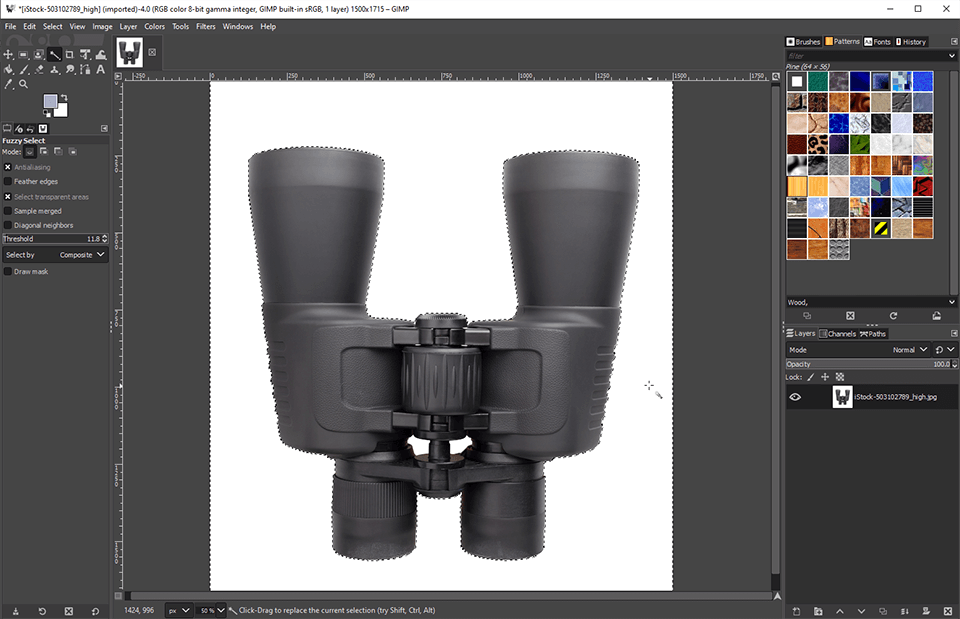The width and height of the screenshot is (960, 619).
Task: Open the Filters menu
Action: point(205,26)
